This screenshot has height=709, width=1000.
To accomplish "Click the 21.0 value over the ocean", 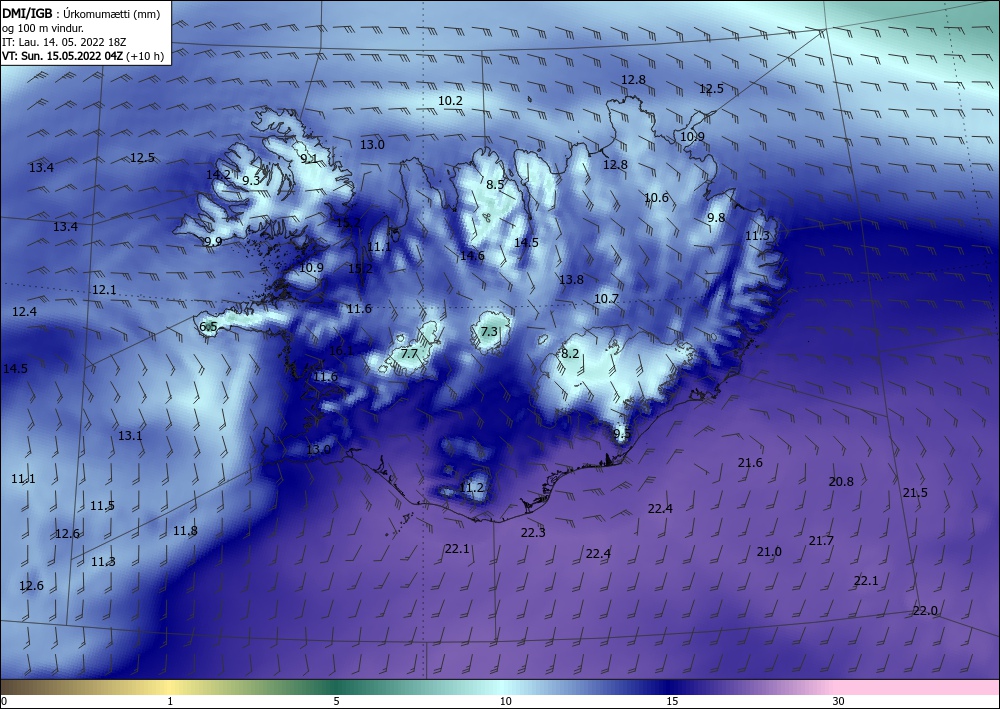I will click(x=769, y=552).
